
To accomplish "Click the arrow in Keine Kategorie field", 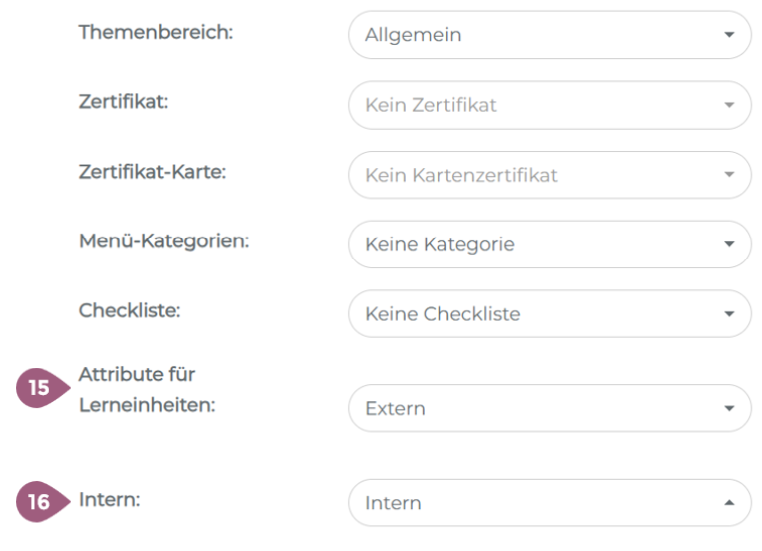I will (x=729, y=244).
